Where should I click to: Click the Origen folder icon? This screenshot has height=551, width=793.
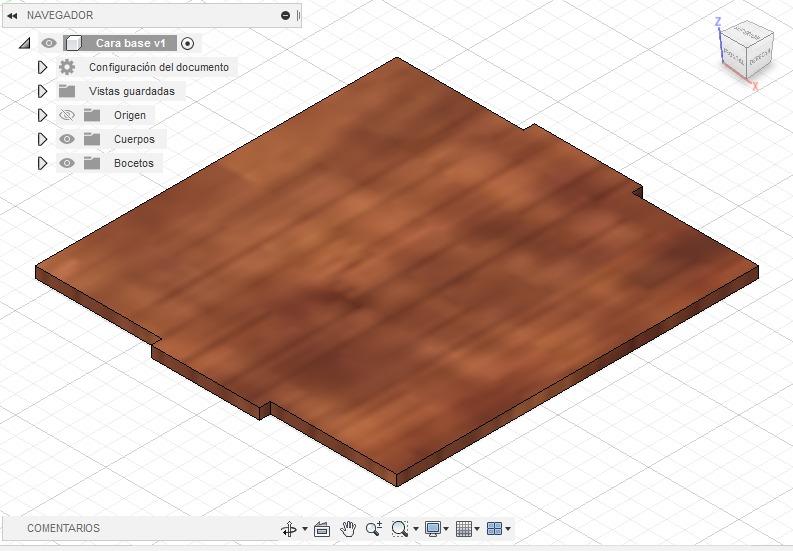(x=92, y=115)
